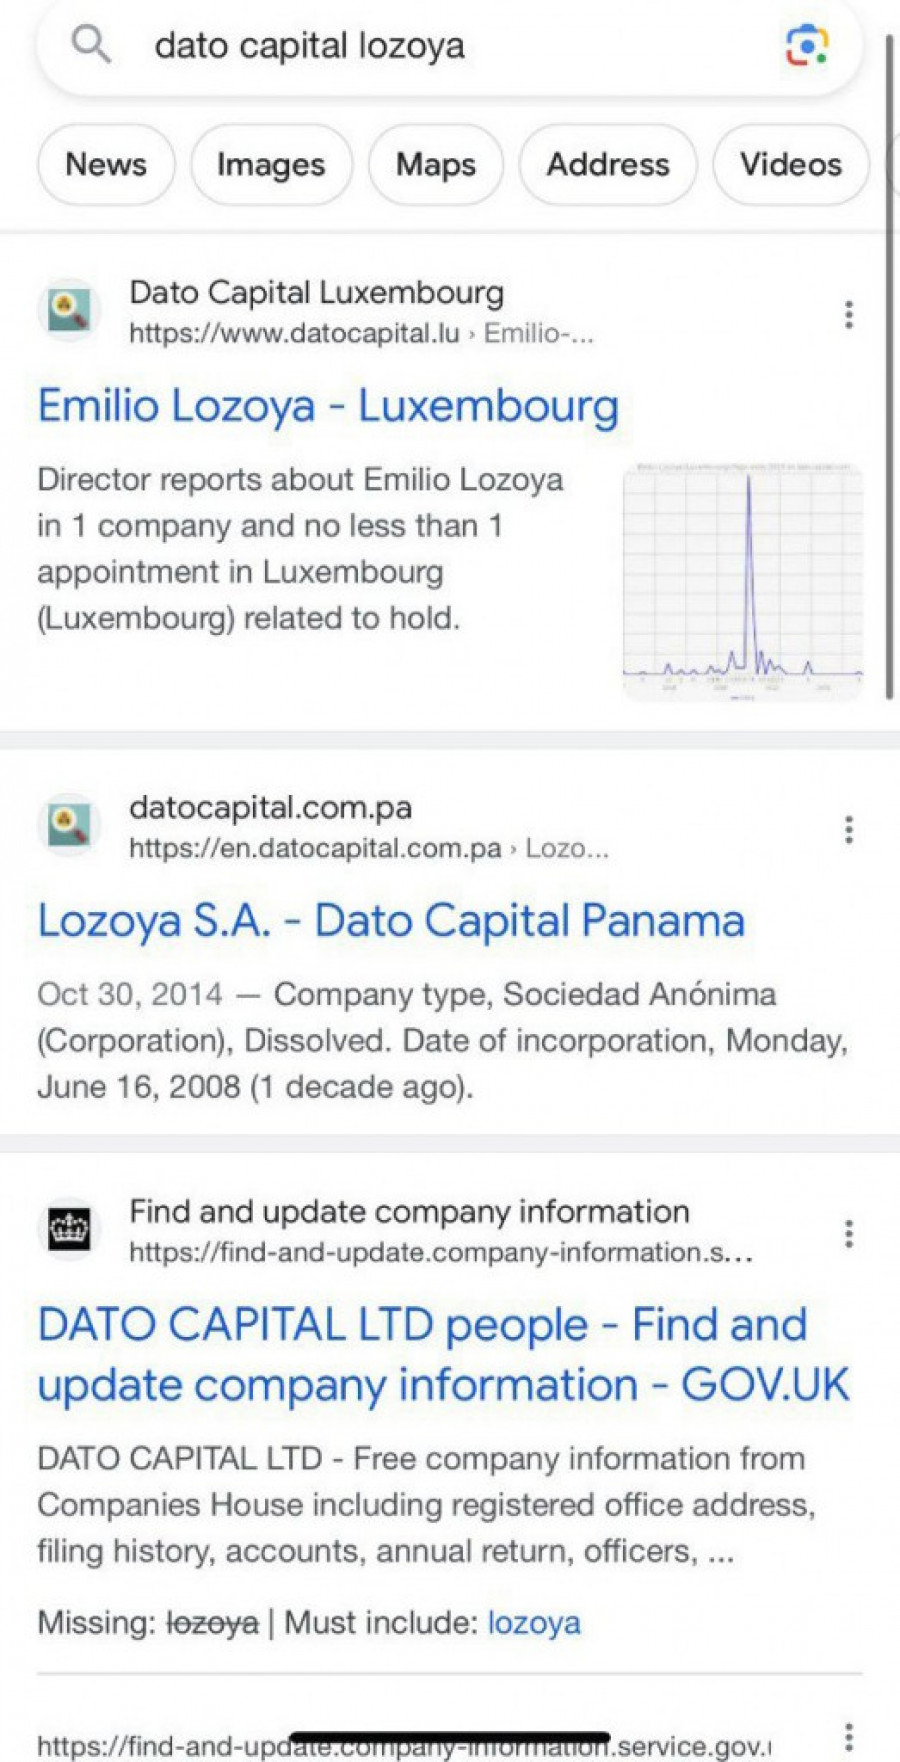The image size is (900, 1762).
Task: Switch to News results tab
Action: [x=106, y=165]
